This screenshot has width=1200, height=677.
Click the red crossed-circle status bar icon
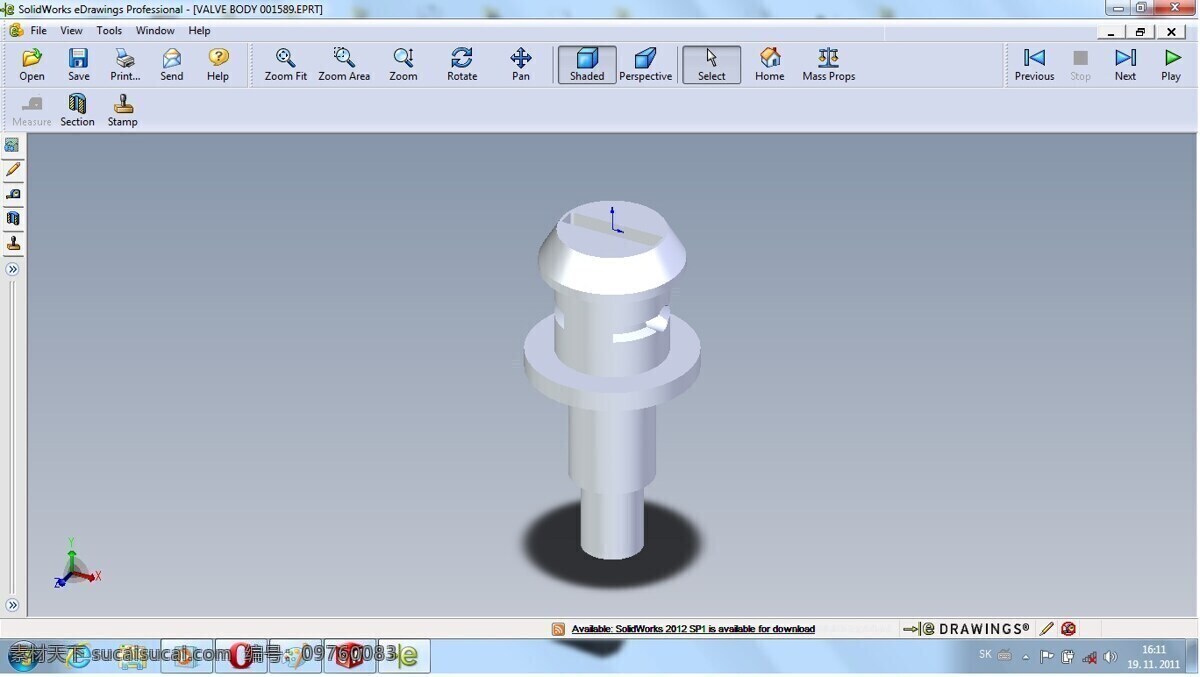coord(1068,629)
